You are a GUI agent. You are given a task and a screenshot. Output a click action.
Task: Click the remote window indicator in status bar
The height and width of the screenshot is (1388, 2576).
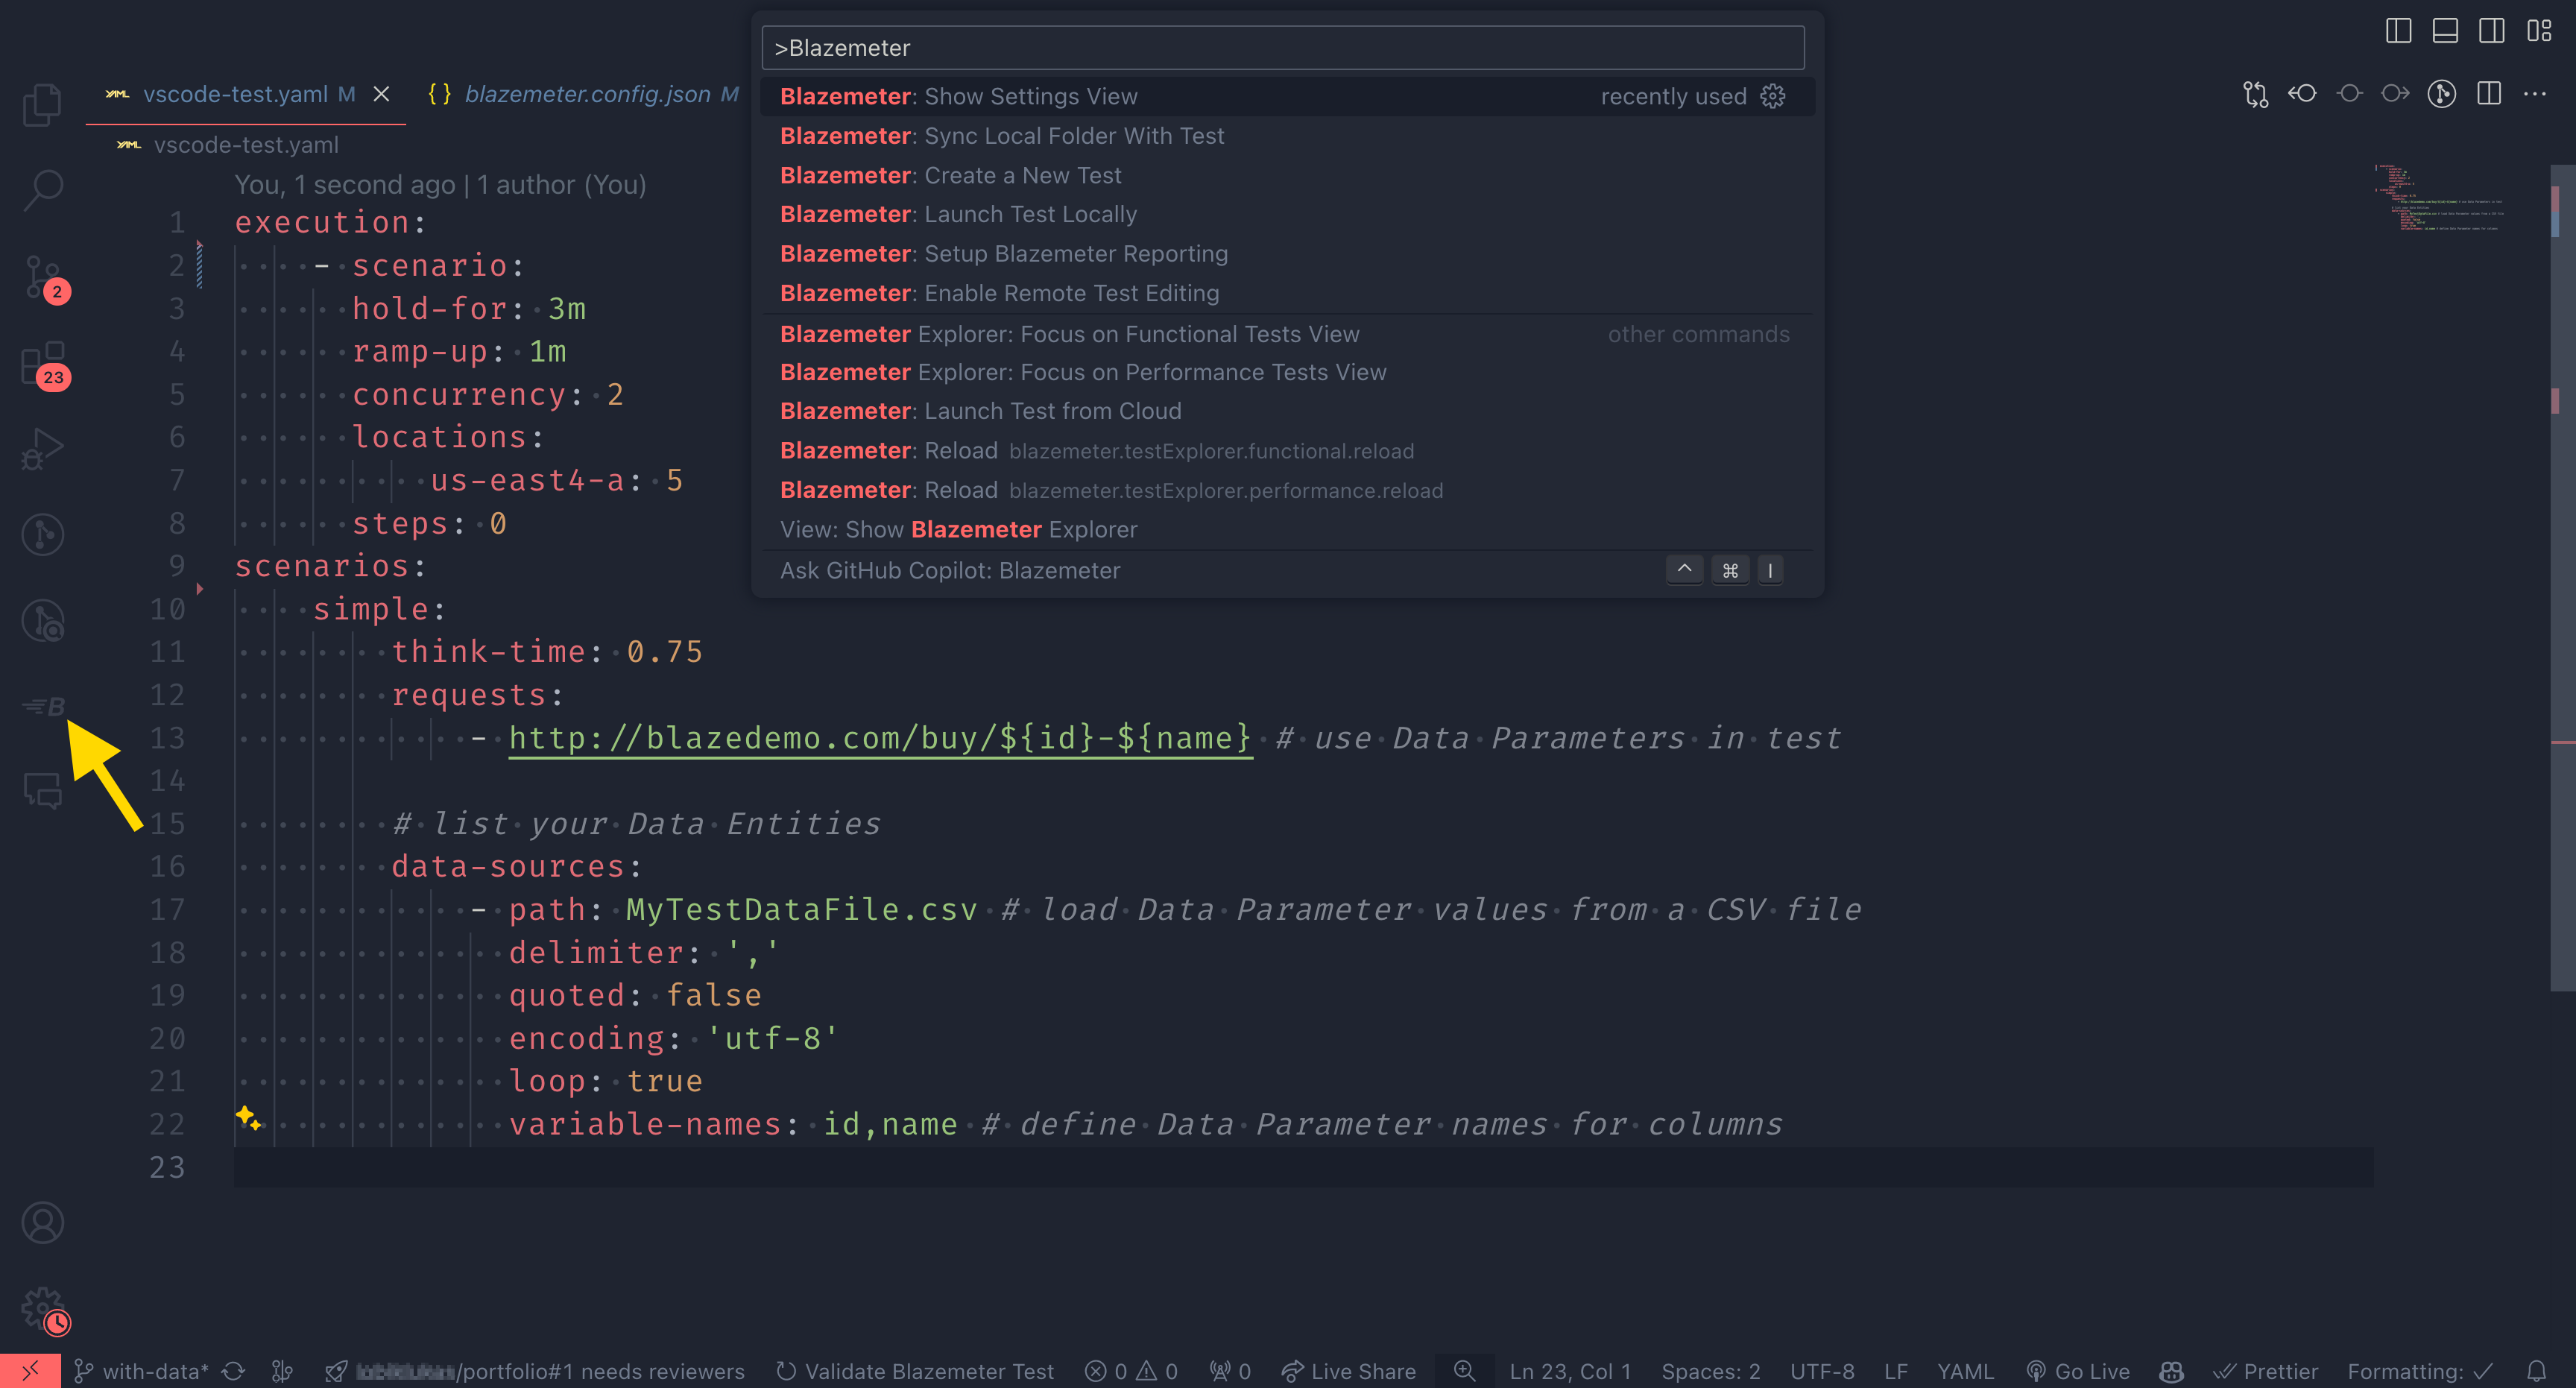pos(30,1370)
